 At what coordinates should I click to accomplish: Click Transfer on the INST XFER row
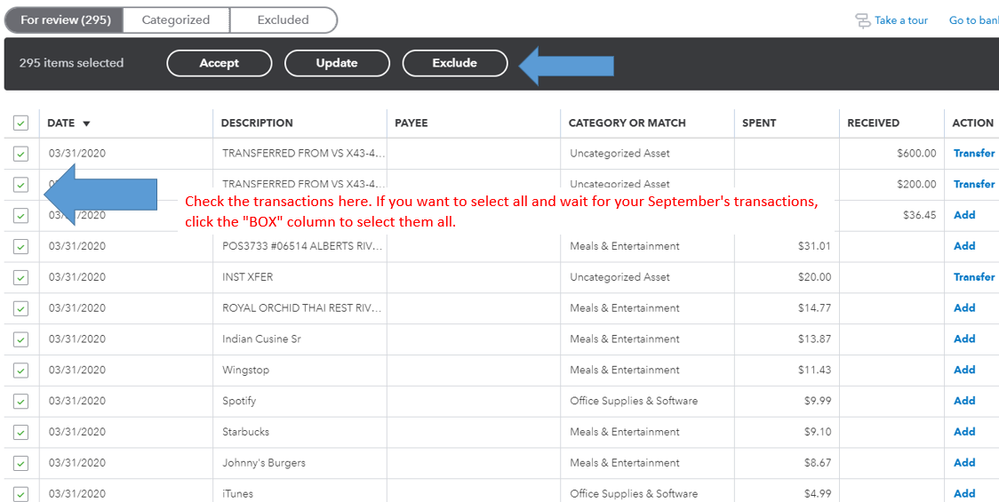click(974, 277)
